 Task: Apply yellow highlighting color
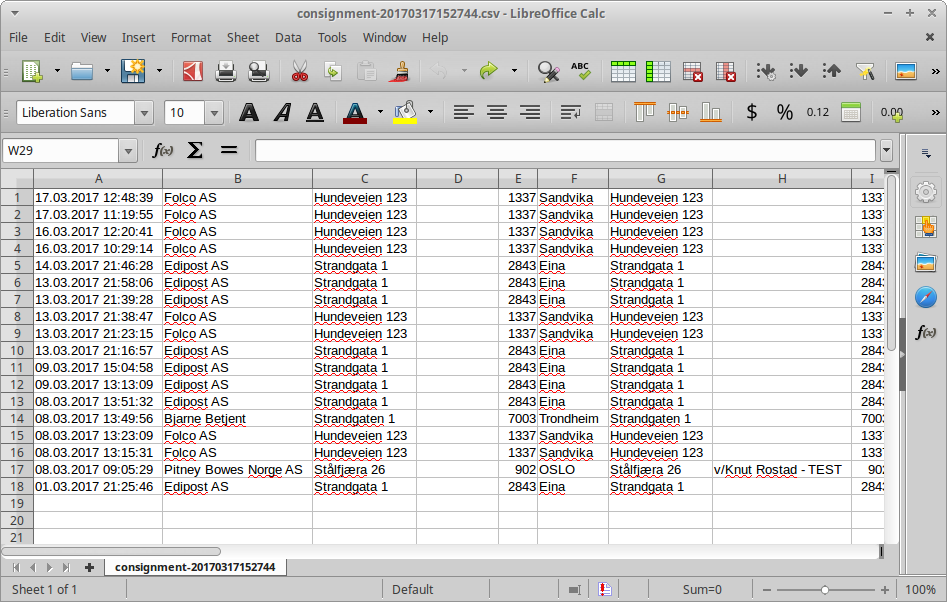tap(405, 112)
